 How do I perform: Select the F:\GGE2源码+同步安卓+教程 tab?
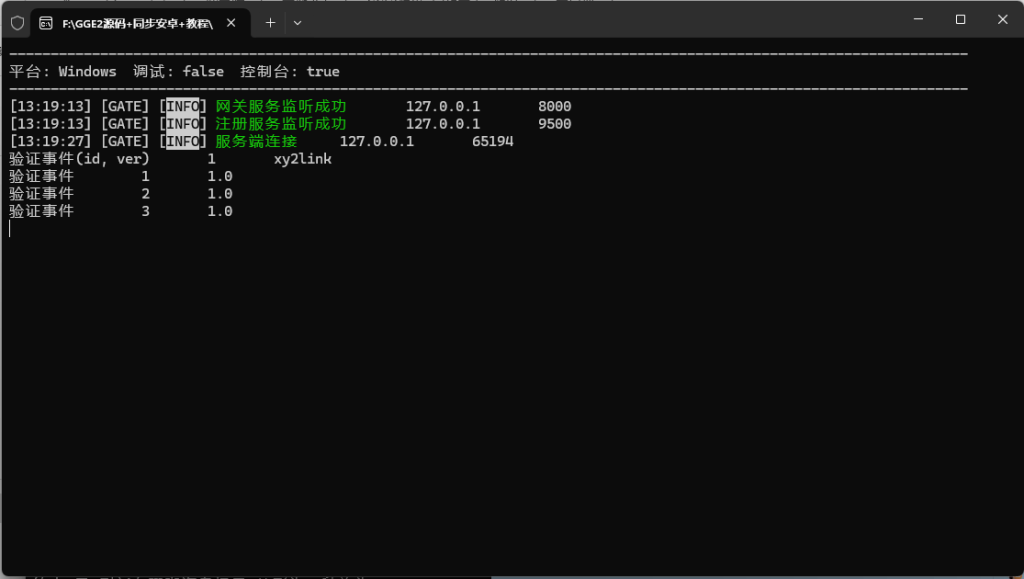[137, 22]
